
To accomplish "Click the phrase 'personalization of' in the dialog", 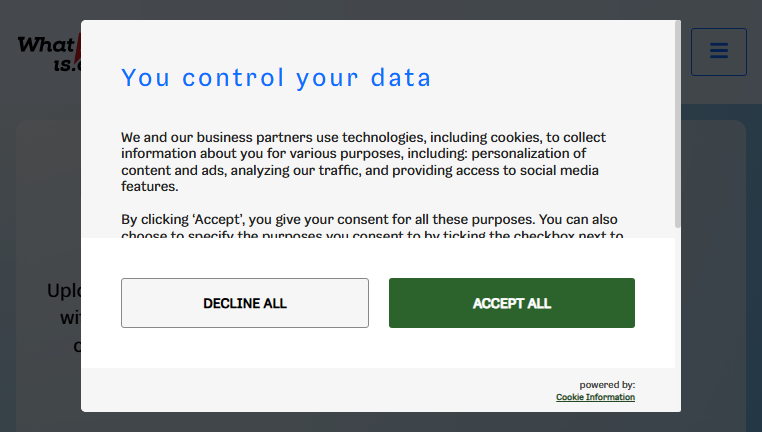I will click(x=529, y=154).
